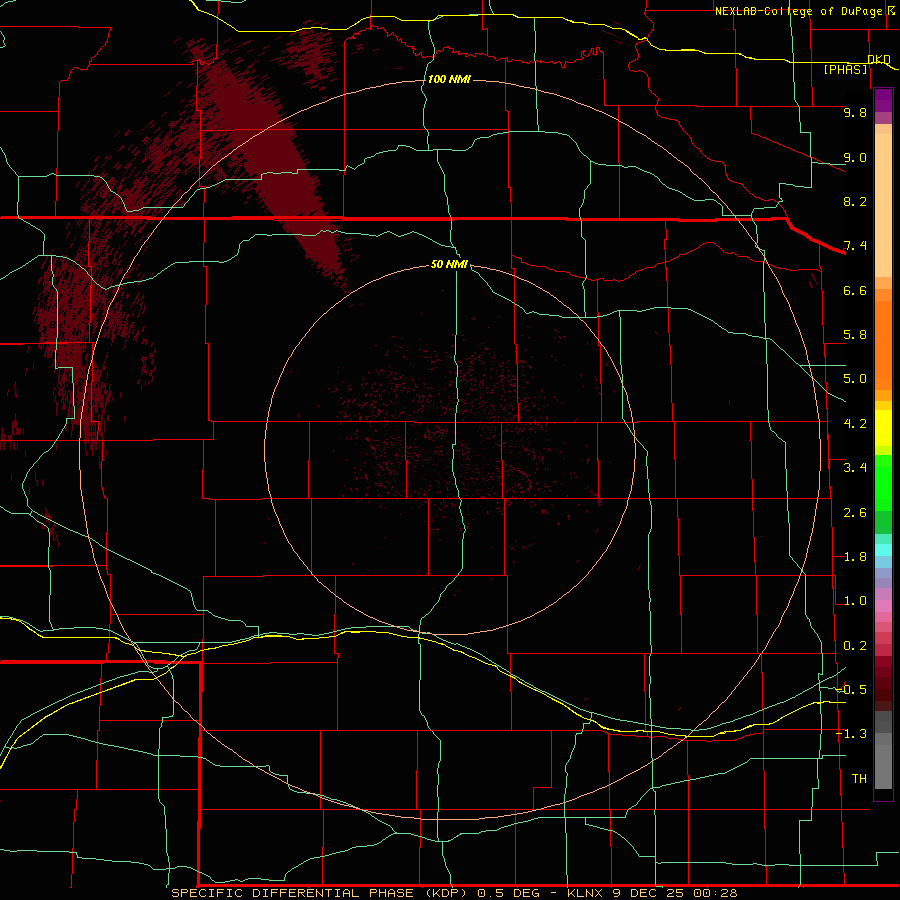The width and height of the screenshot is (900, 900).
Task: Select the 50 NMI range ring label
Action: point(449,264)
